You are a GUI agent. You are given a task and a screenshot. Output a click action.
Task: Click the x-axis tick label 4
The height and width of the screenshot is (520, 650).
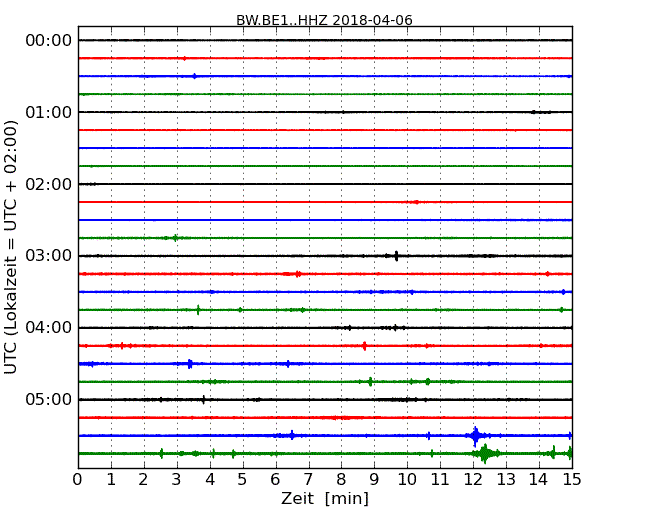pos(210,480)
